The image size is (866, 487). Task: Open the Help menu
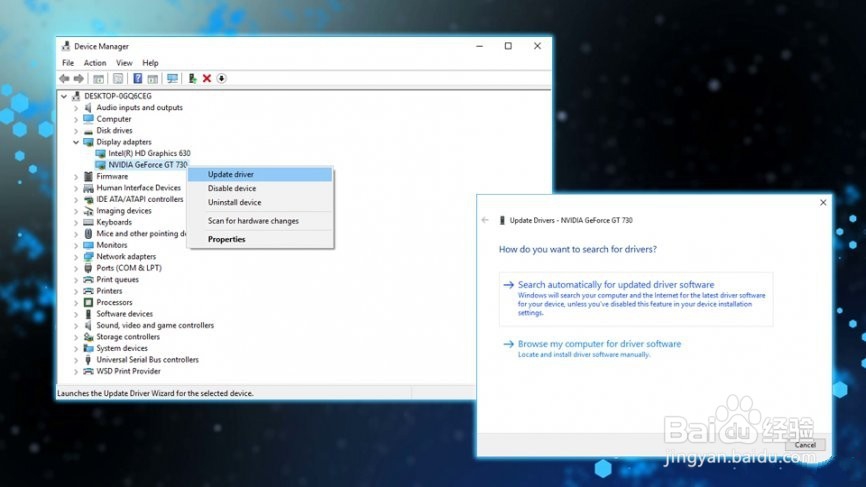coord(150,63)
